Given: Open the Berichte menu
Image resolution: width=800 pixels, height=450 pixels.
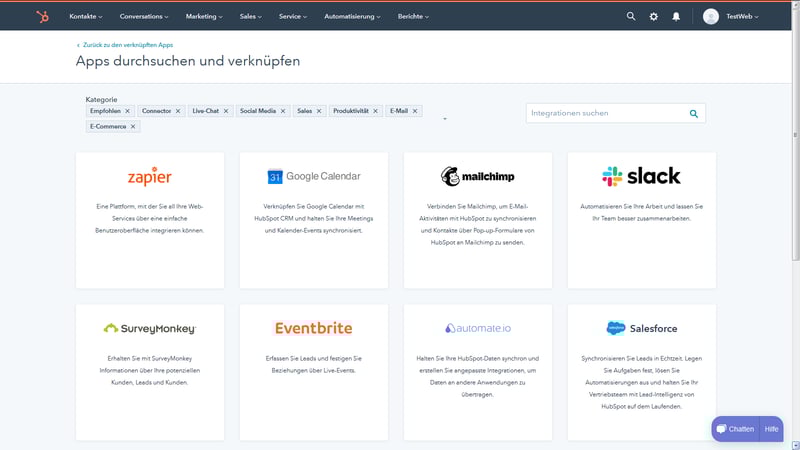Looking at the screenshot, I should (412, 16).
